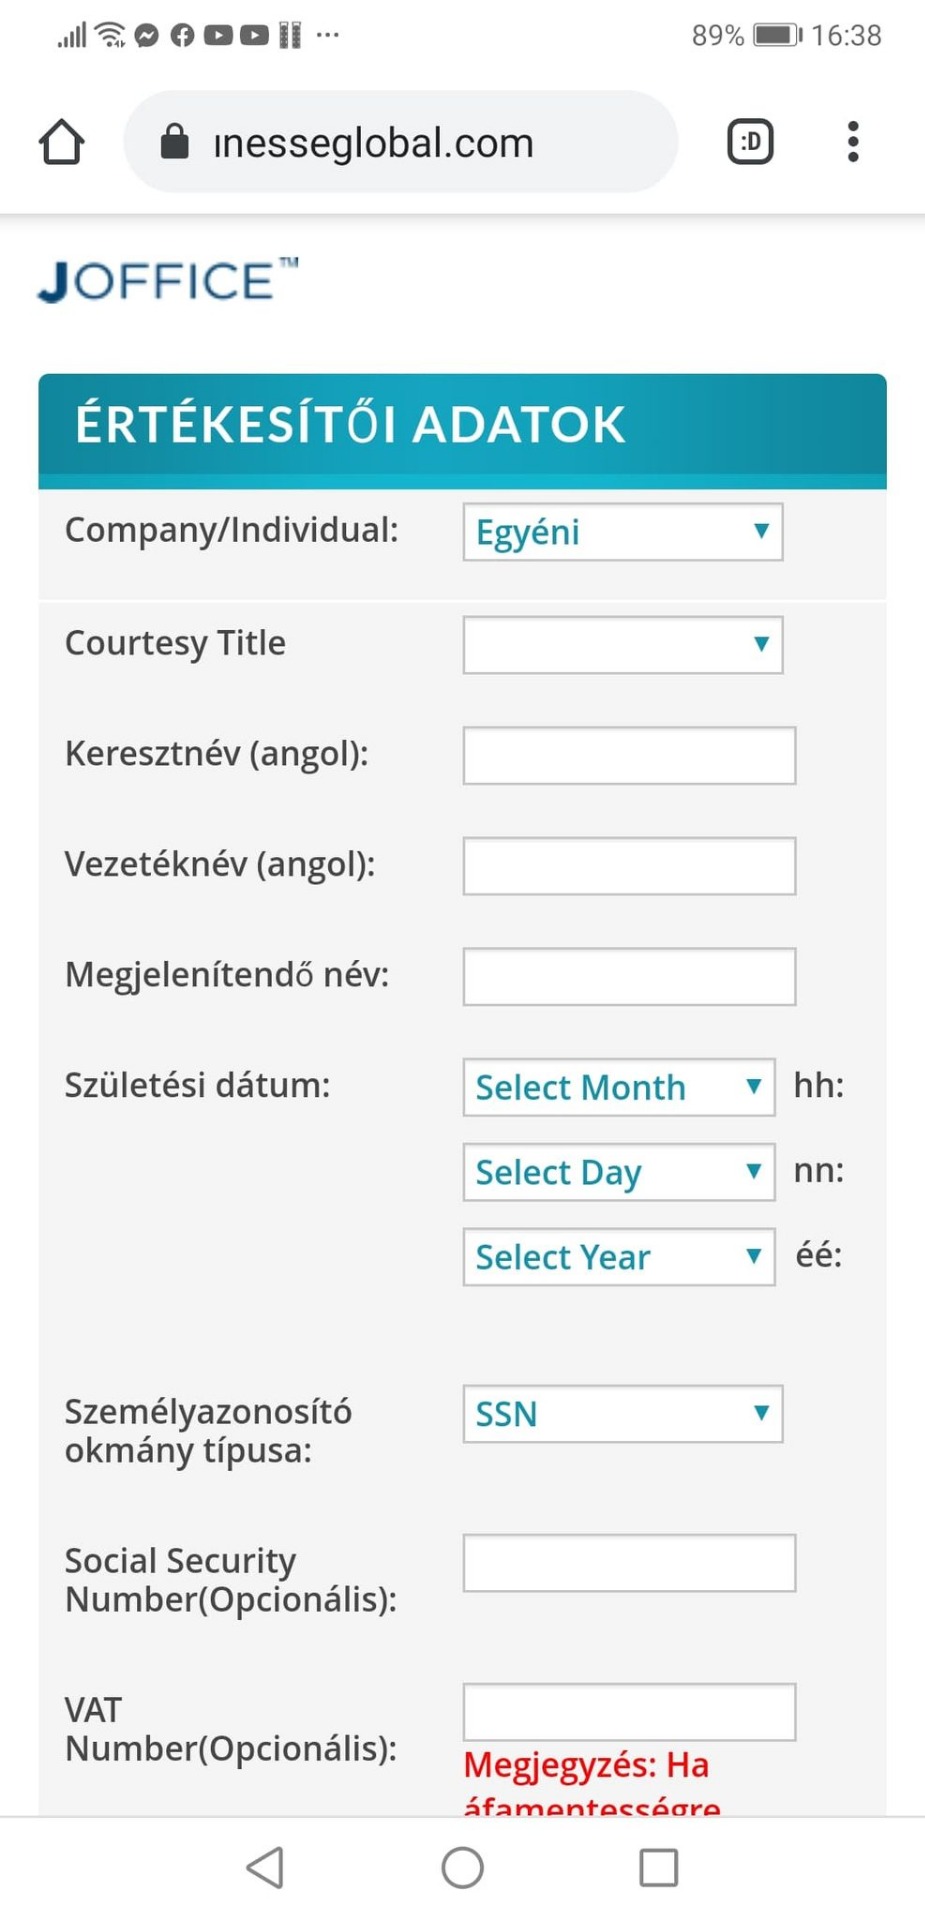Image resolution: width=925 pixels, height=1920 pixels.
Task: Focus the VAT Number input field
Action: pyautogui.click(x=629, y=1712)
